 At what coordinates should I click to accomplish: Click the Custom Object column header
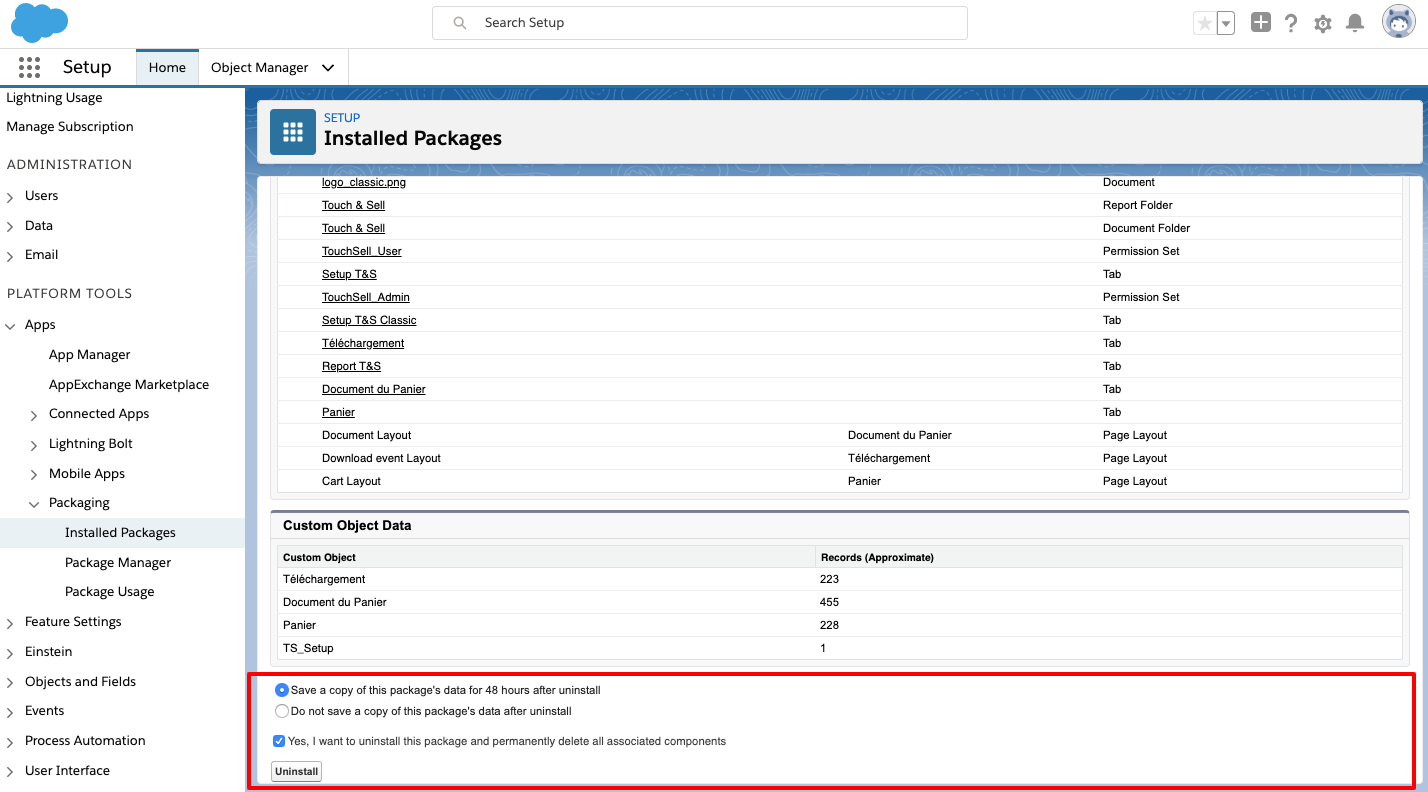(x=319, y=557)
